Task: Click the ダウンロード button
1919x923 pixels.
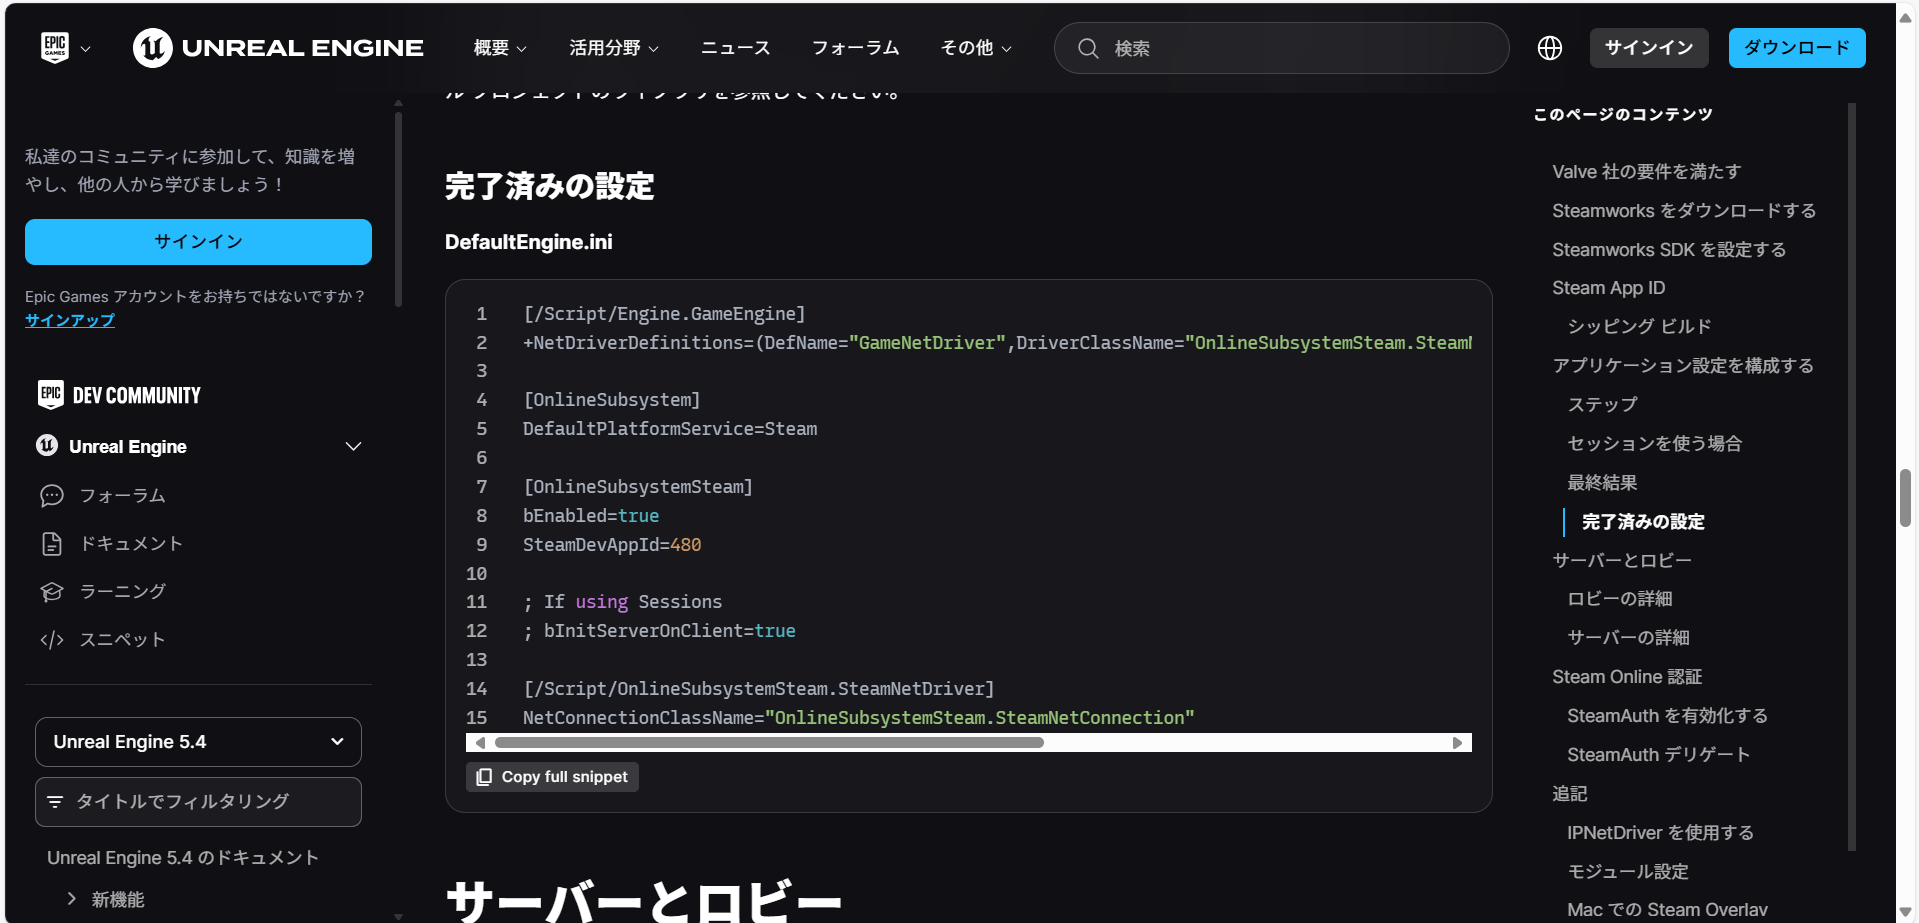Action: point(1797,48)
